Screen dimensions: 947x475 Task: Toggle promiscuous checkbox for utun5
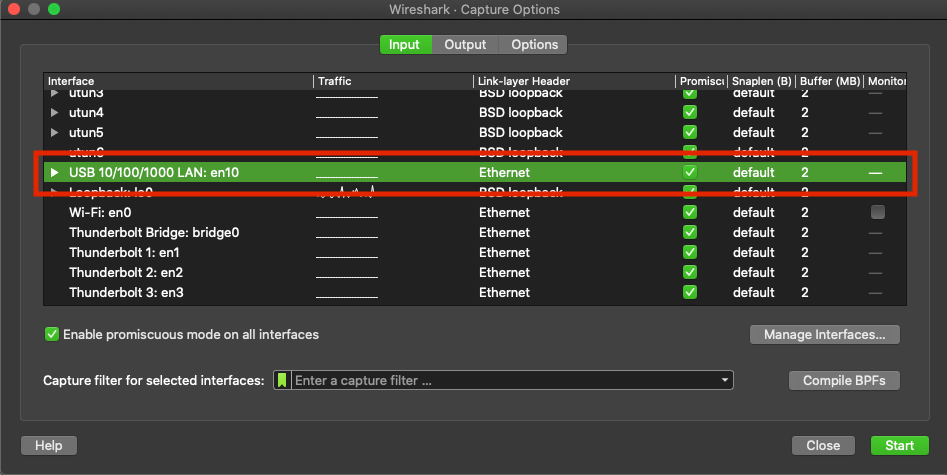point(690,132)
